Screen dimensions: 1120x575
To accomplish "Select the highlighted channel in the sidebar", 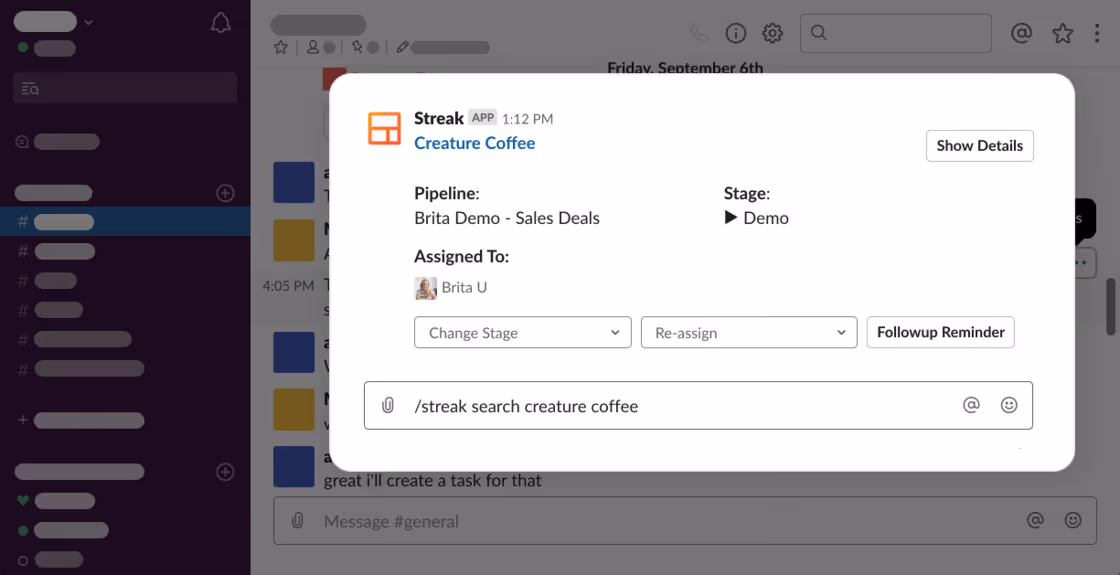I will click(x=125, y=221).
